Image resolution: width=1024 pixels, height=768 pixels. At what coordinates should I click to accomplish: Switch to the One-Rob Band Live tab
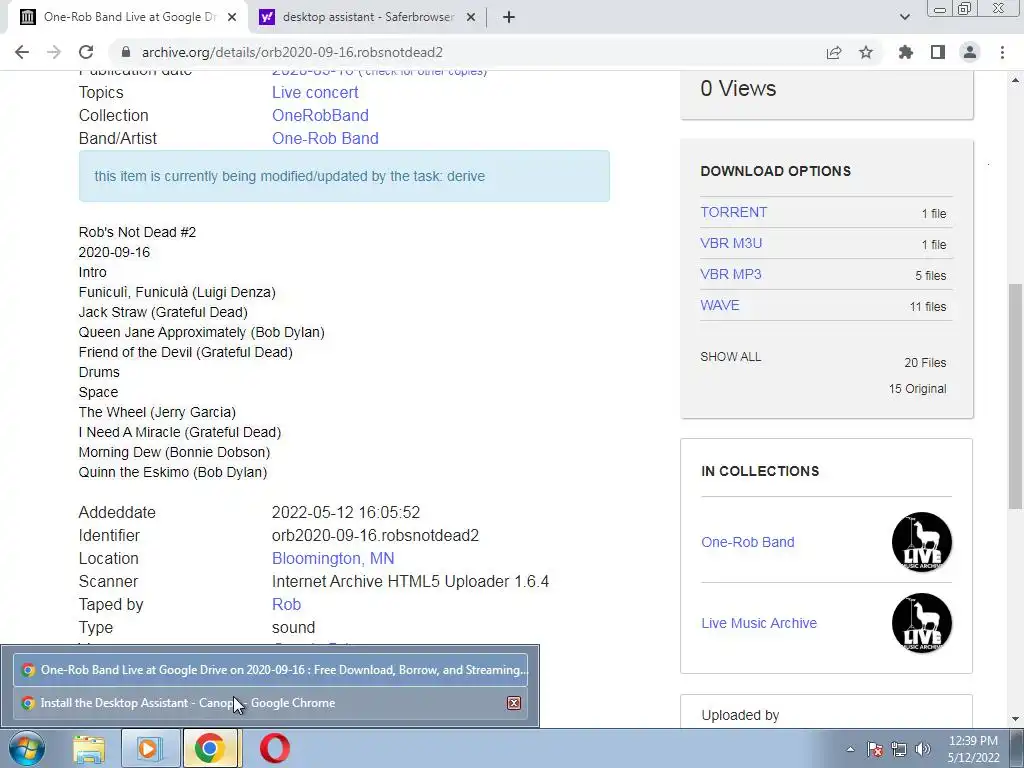[x=127, y=18]
